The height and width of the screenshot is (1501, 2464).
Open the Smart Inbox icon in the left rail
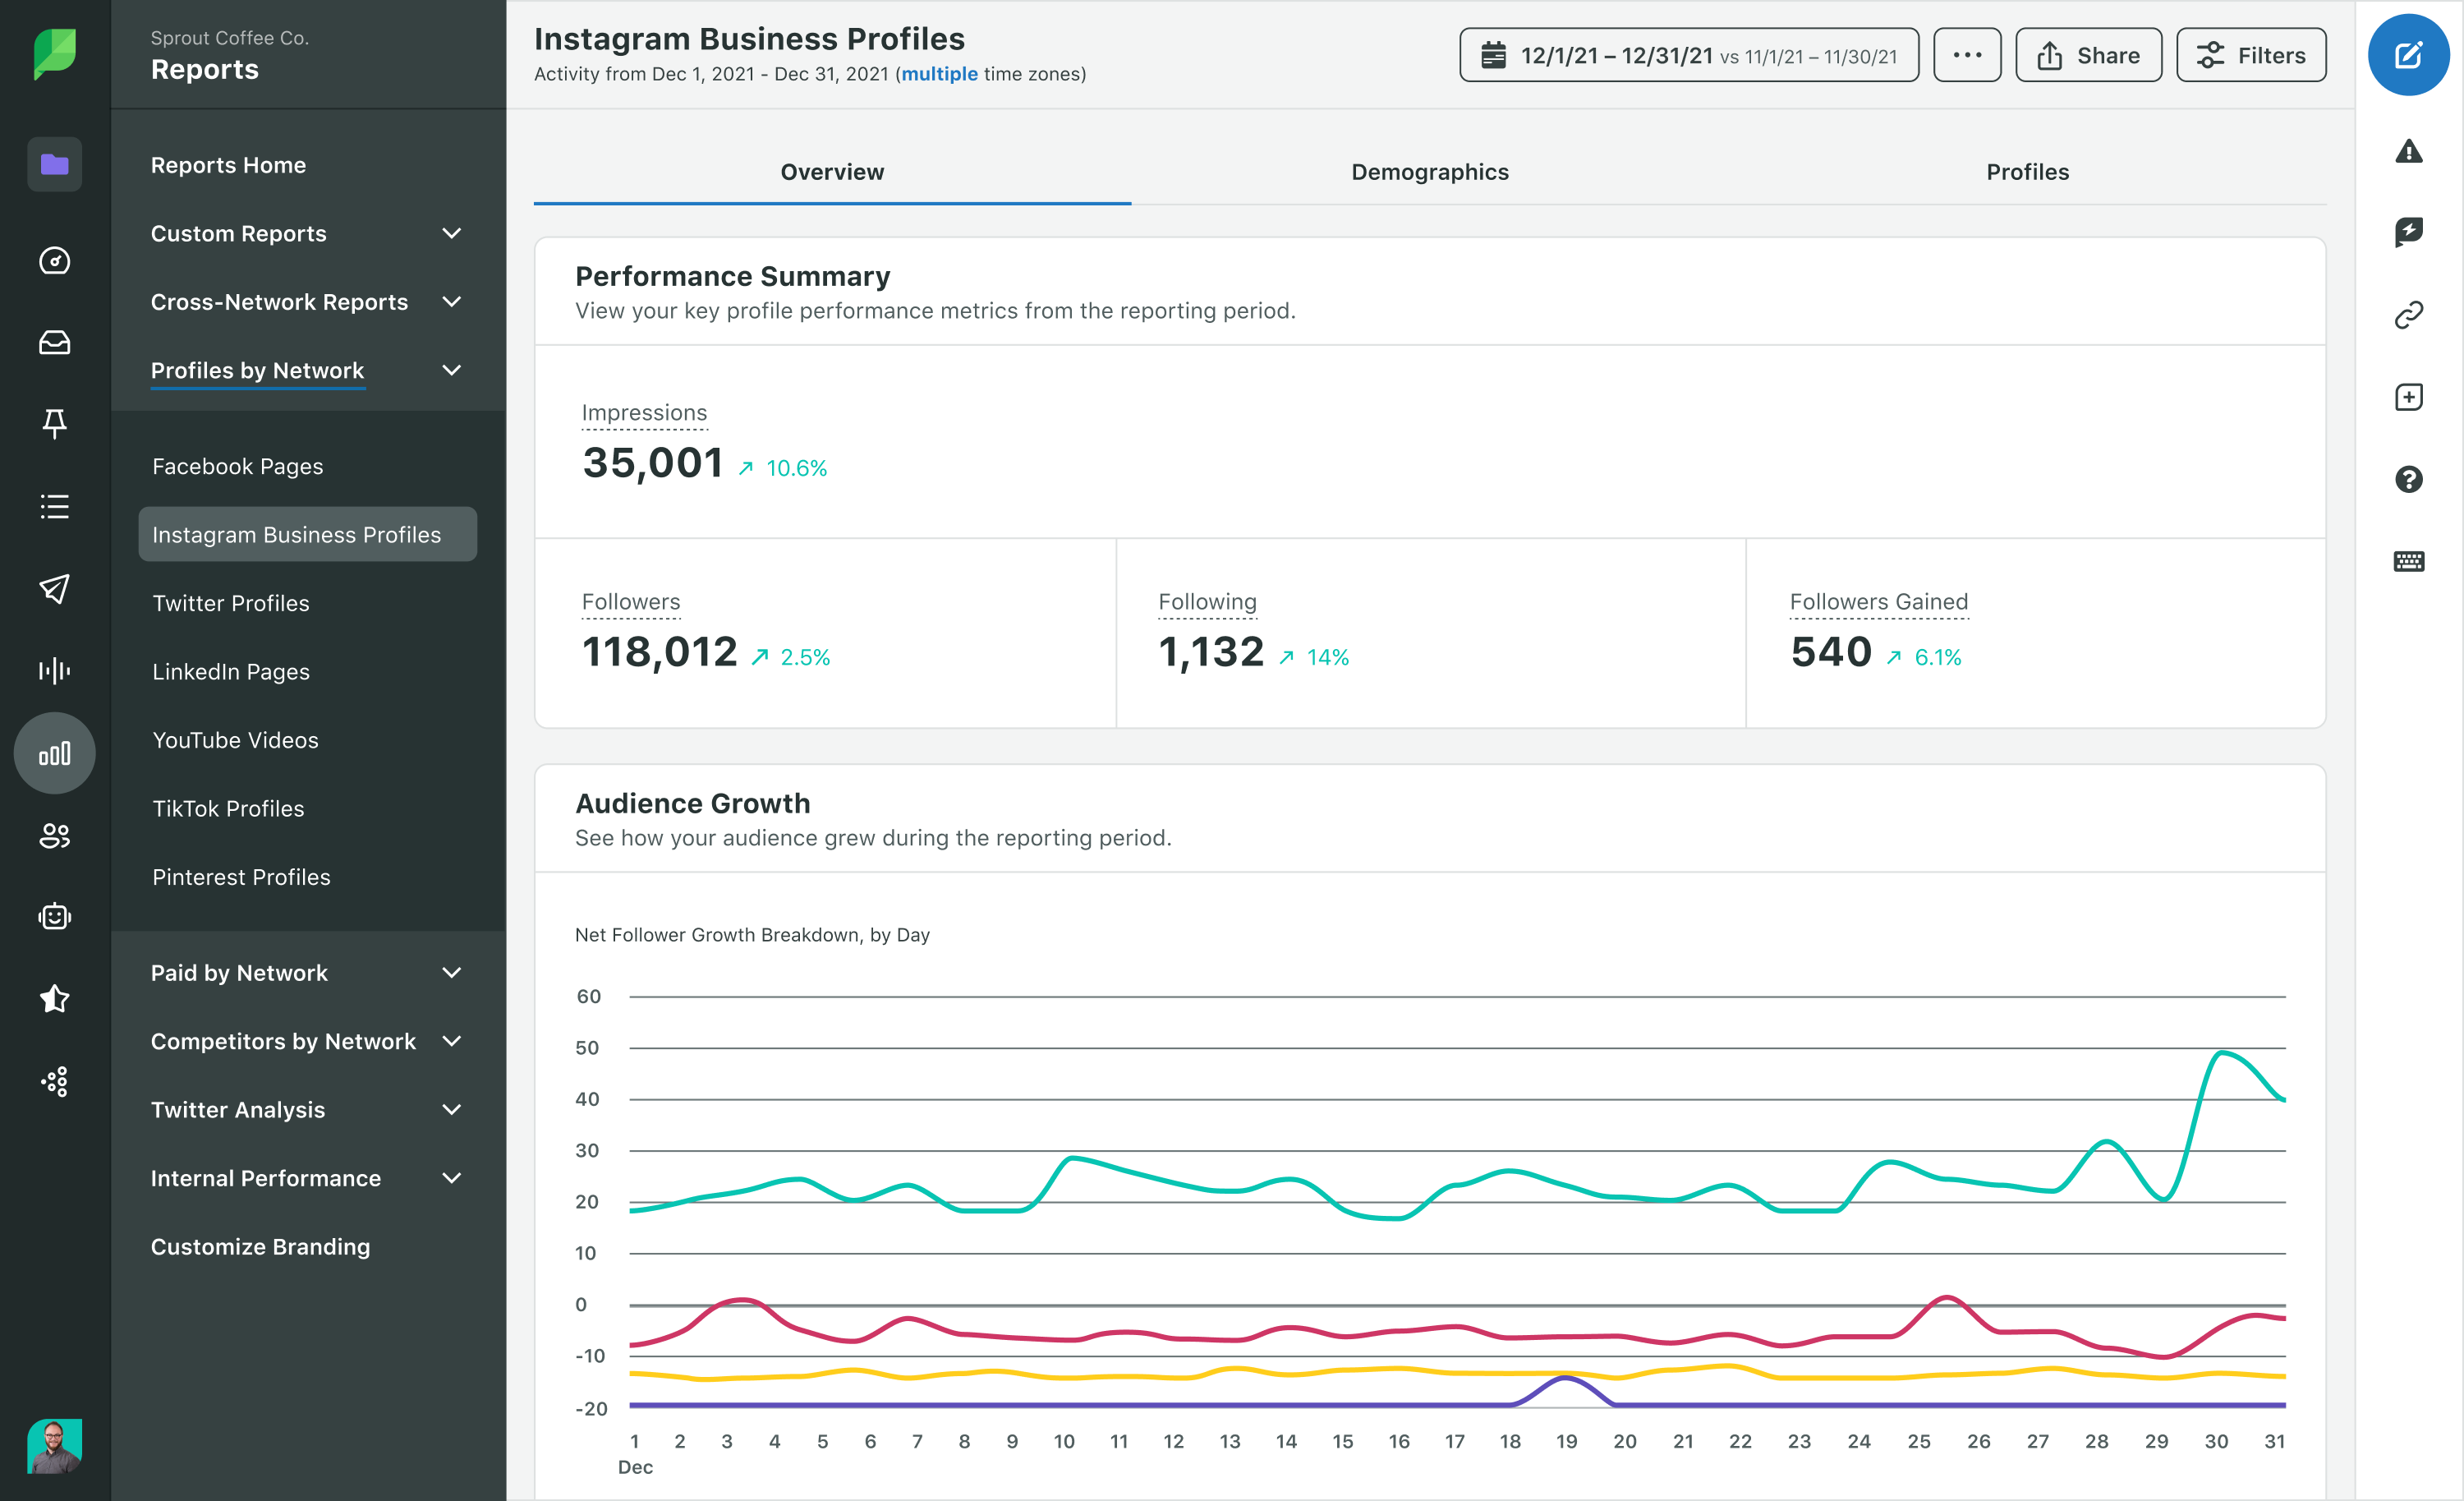(55, 343)
